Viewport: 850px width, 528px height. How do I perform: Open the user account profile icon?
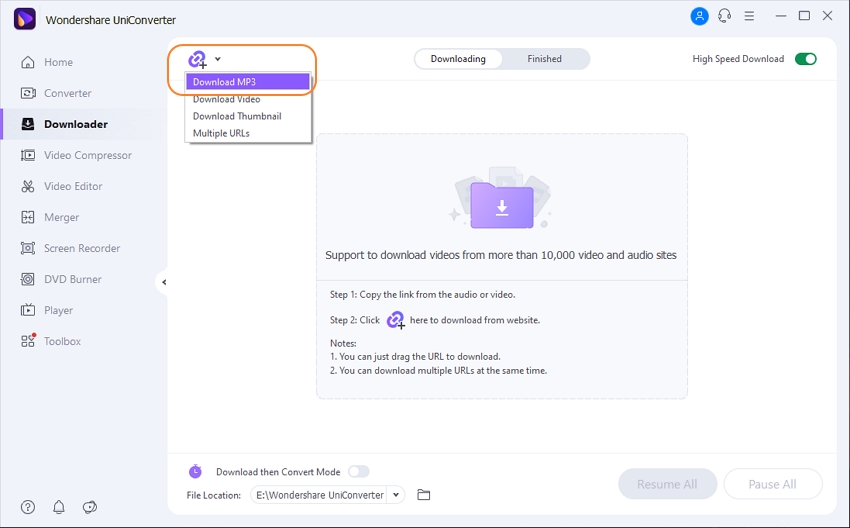[x=699, y=16]
